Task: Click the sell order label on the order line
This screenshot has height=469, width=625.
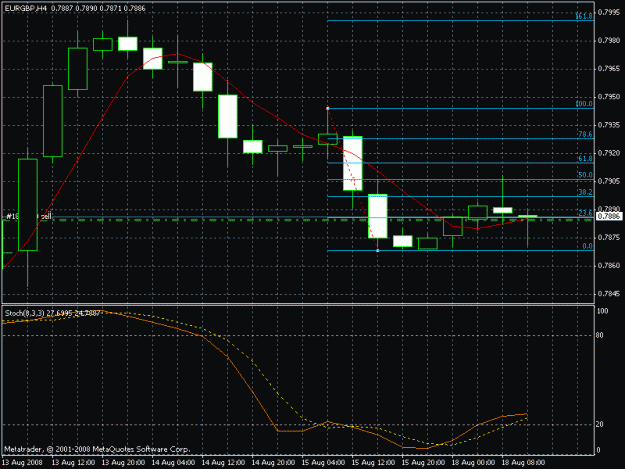Action: pyautogui.click(x=29, y=216)
